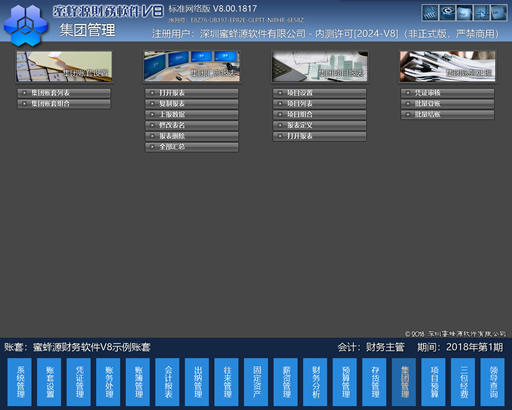
Task: Click the cursor-arrow icon in top-right toolbar
Action: pos(482,13)
